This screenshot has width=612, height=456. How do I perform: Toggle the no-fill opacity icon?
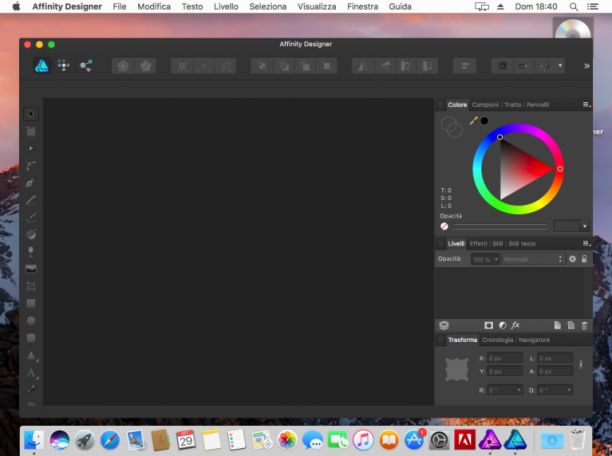click(x=444, y=226)
